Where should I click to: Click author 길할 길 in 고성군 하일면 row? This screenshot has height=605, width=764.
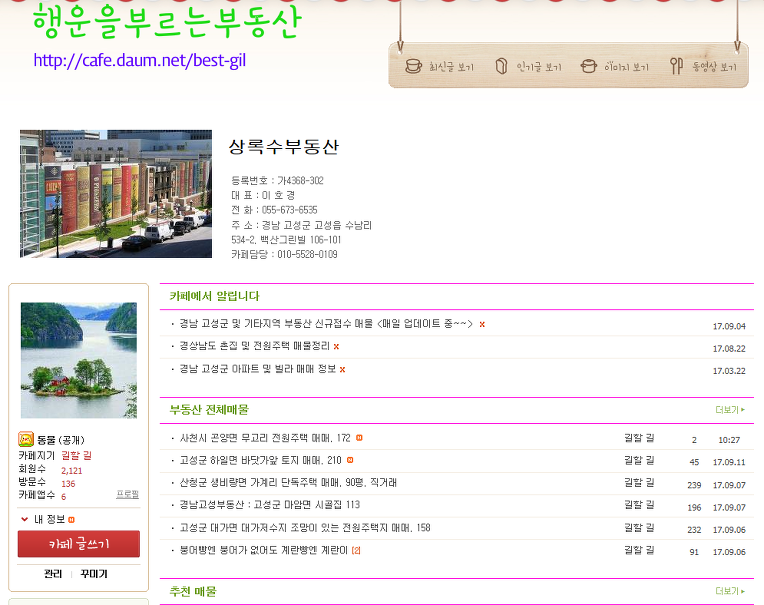639,460
